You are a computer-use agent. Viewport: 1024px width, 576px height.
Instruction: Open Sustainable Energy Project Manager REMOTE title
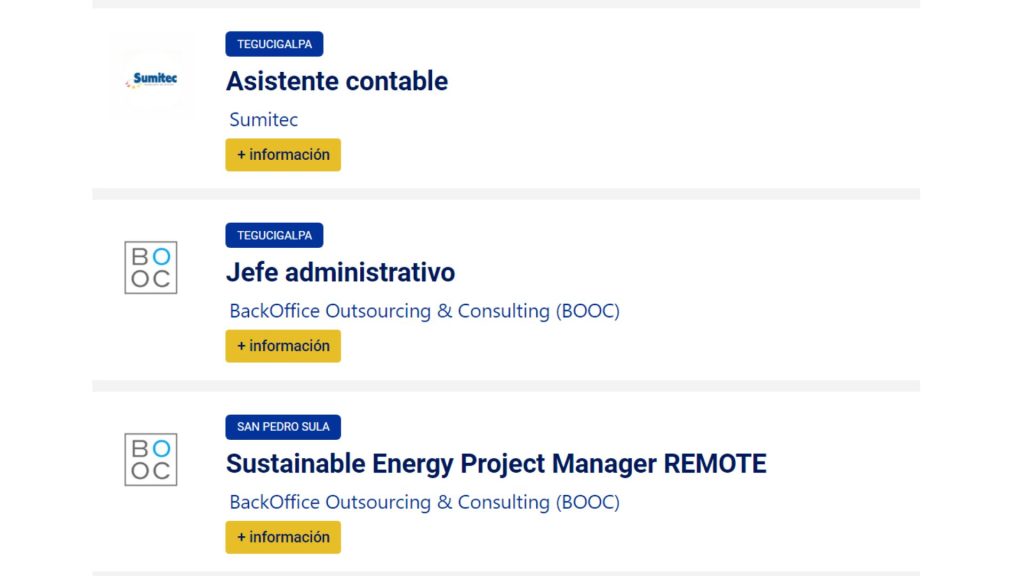pyautogui.click(x=496, y=464)
